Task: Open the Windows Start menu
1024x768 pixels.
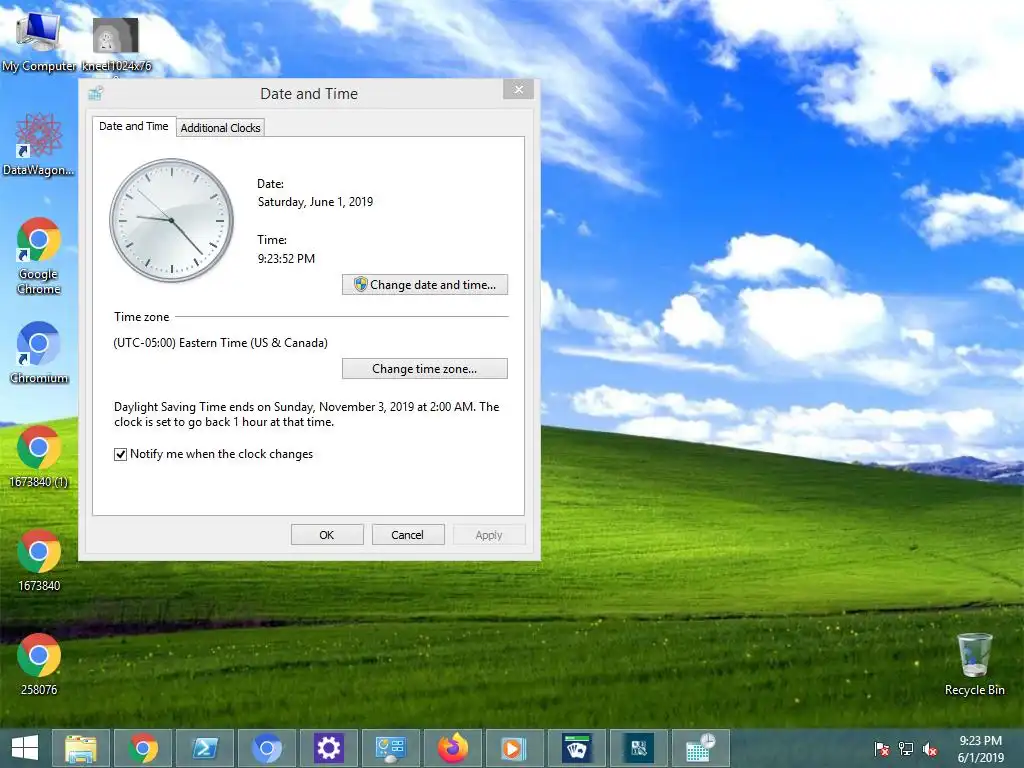Action: [x=25, y=748]
